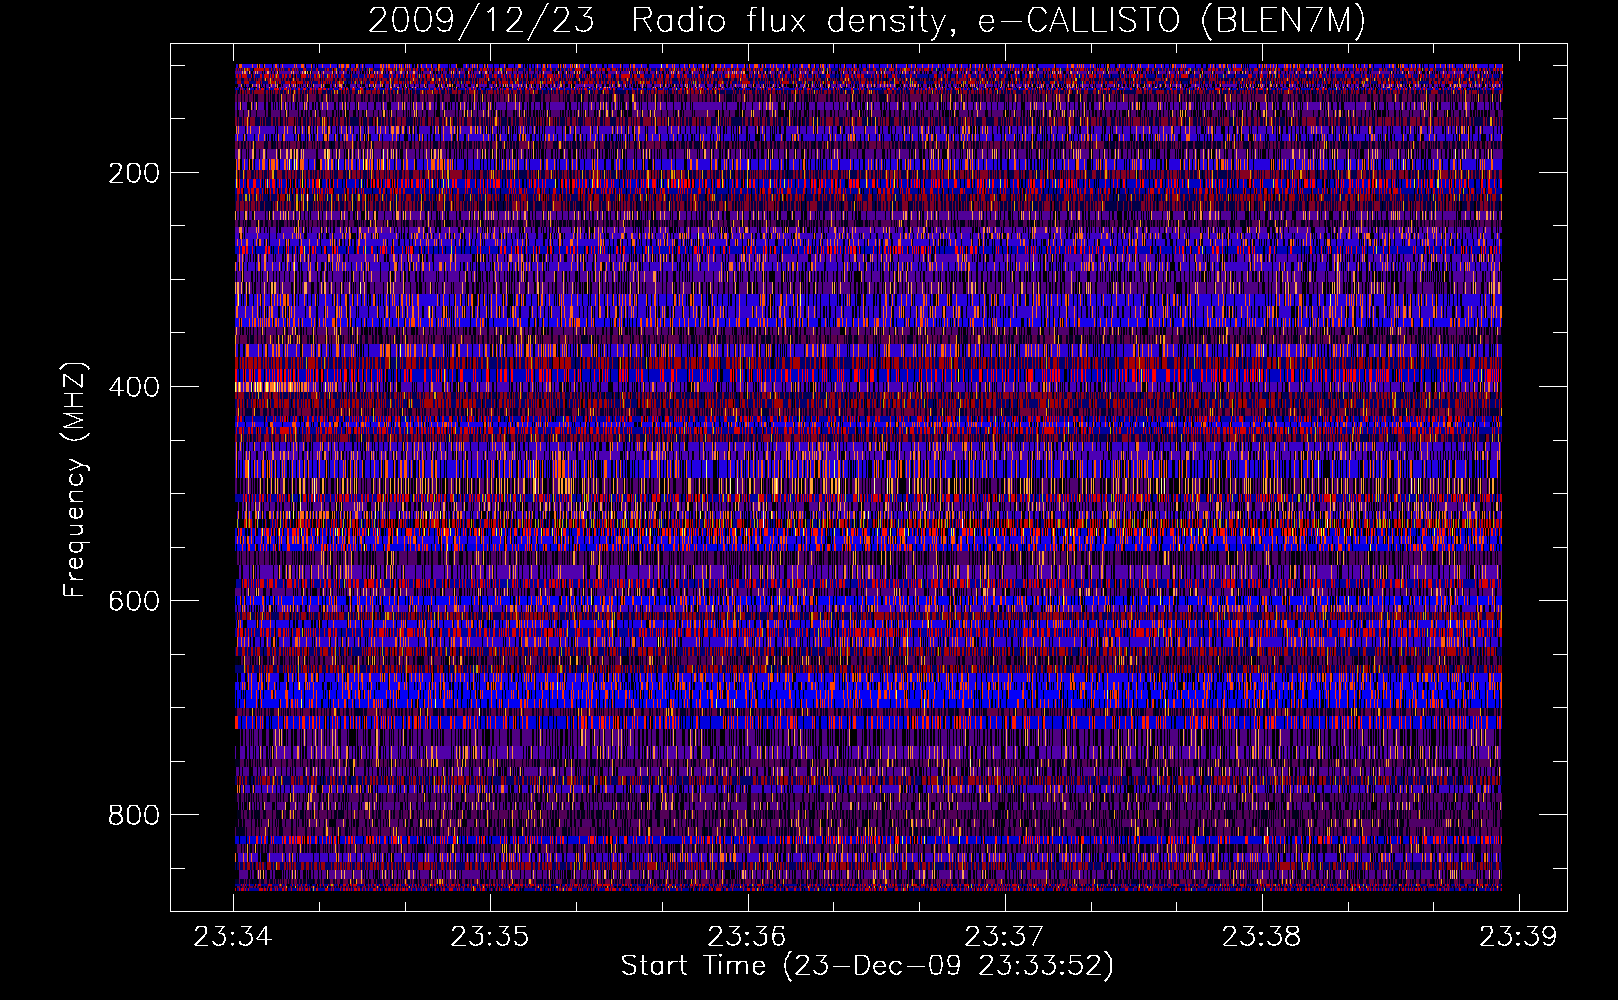Select the 600 frequency tick label
Viewport: 1618px width, 1000px height.
click(134, 601)
